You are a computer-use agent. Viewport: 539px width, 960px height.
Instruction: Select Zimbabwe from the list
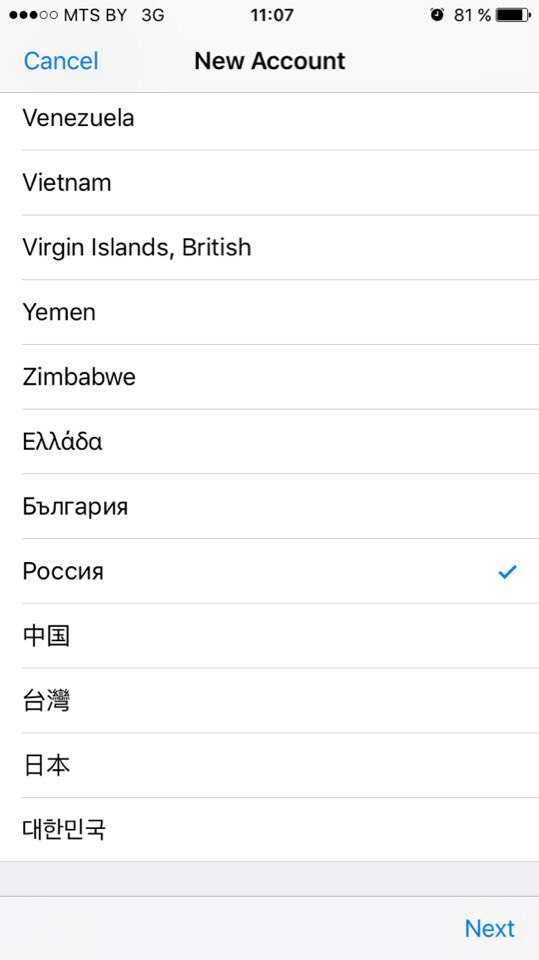coord(270,377)
